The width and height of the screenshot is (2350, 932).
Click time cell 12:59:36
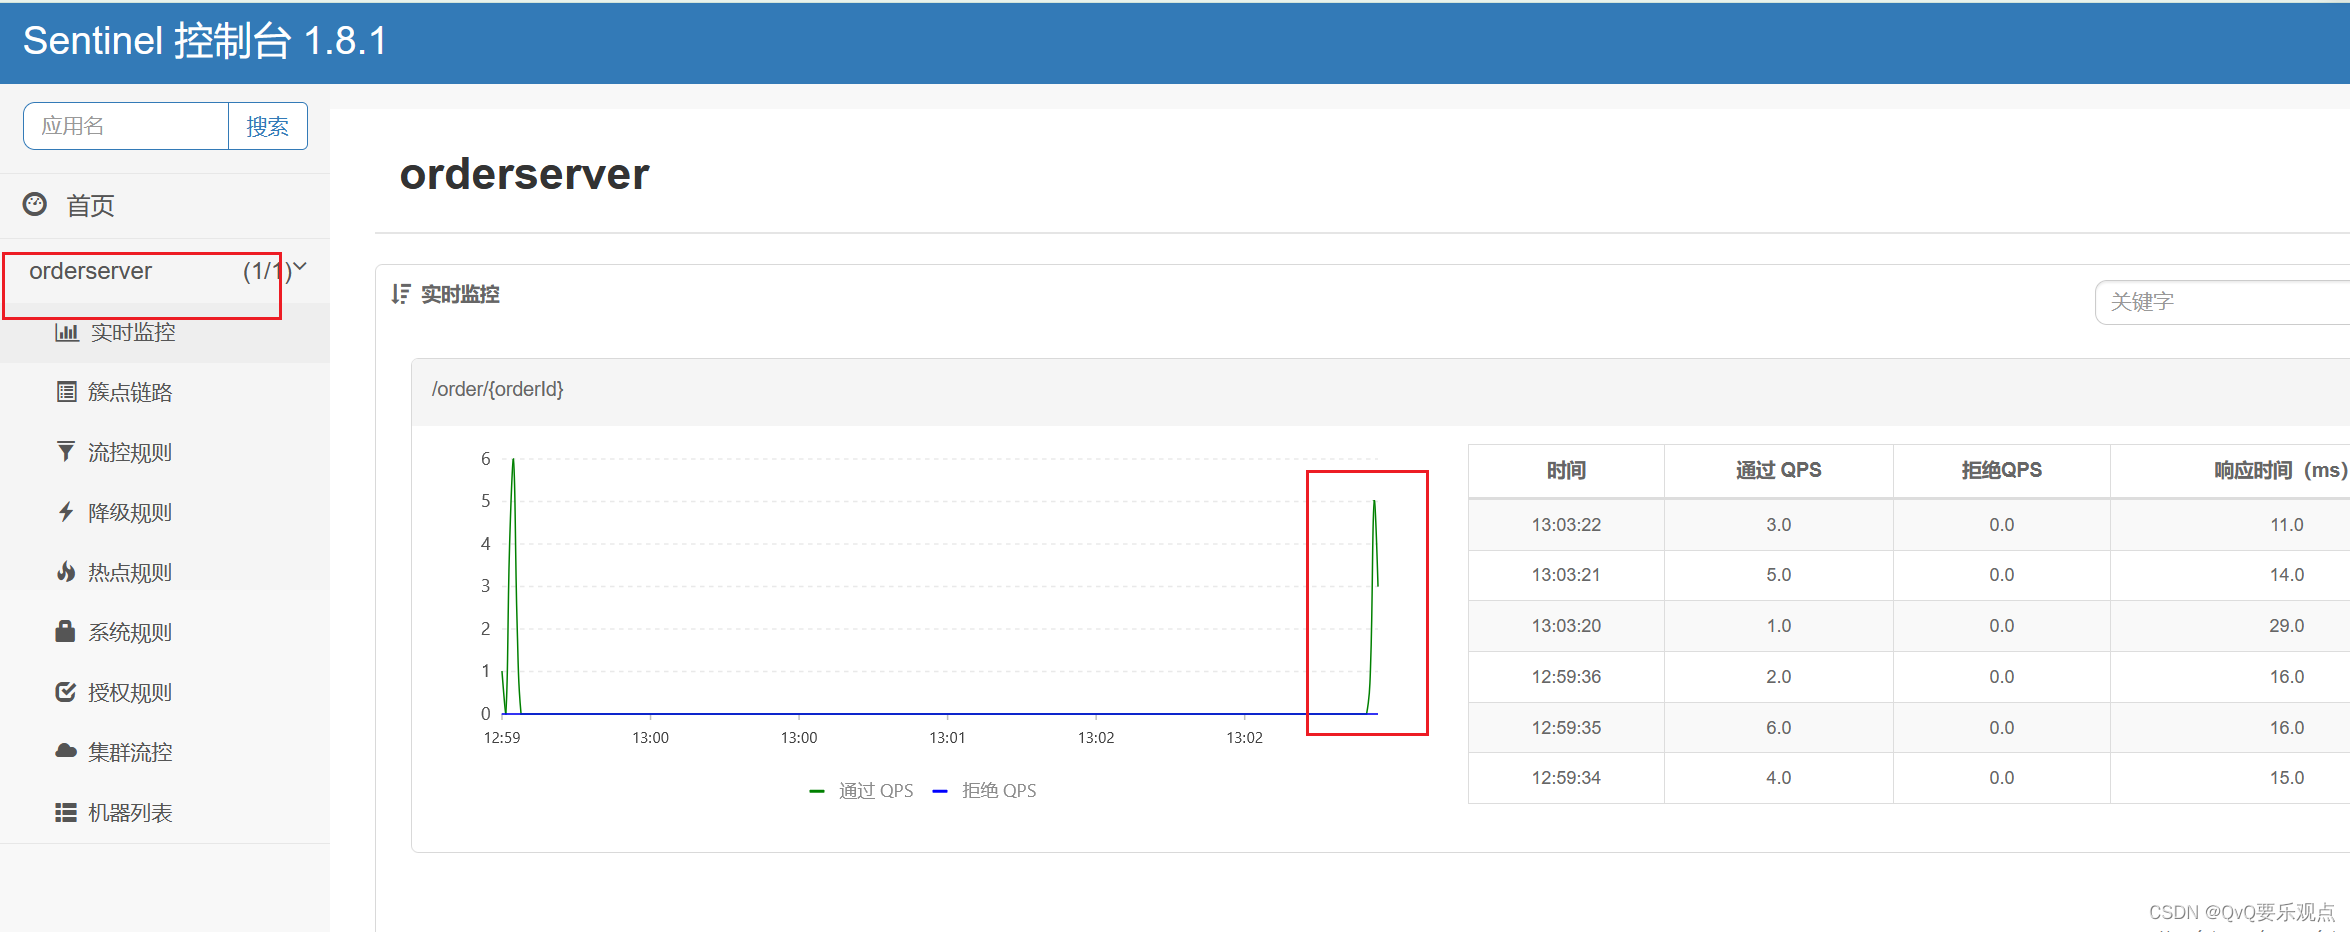[x=1566, y=677]
